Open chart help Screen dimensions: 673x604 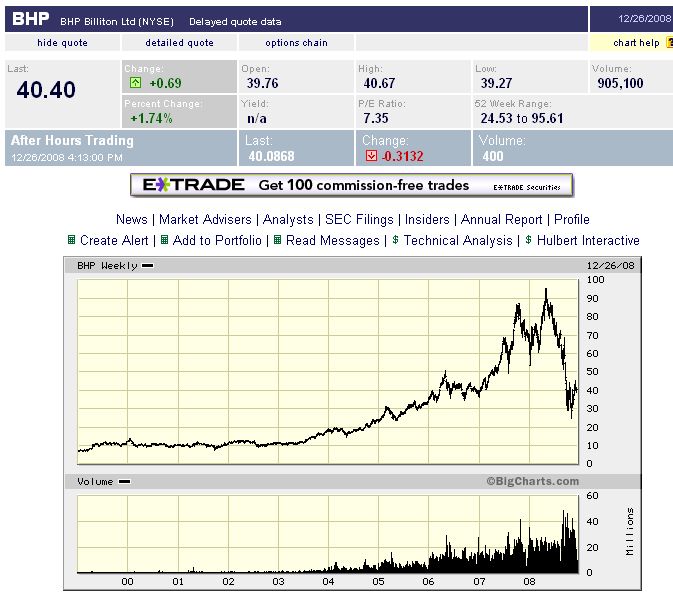tap(636, 42)
